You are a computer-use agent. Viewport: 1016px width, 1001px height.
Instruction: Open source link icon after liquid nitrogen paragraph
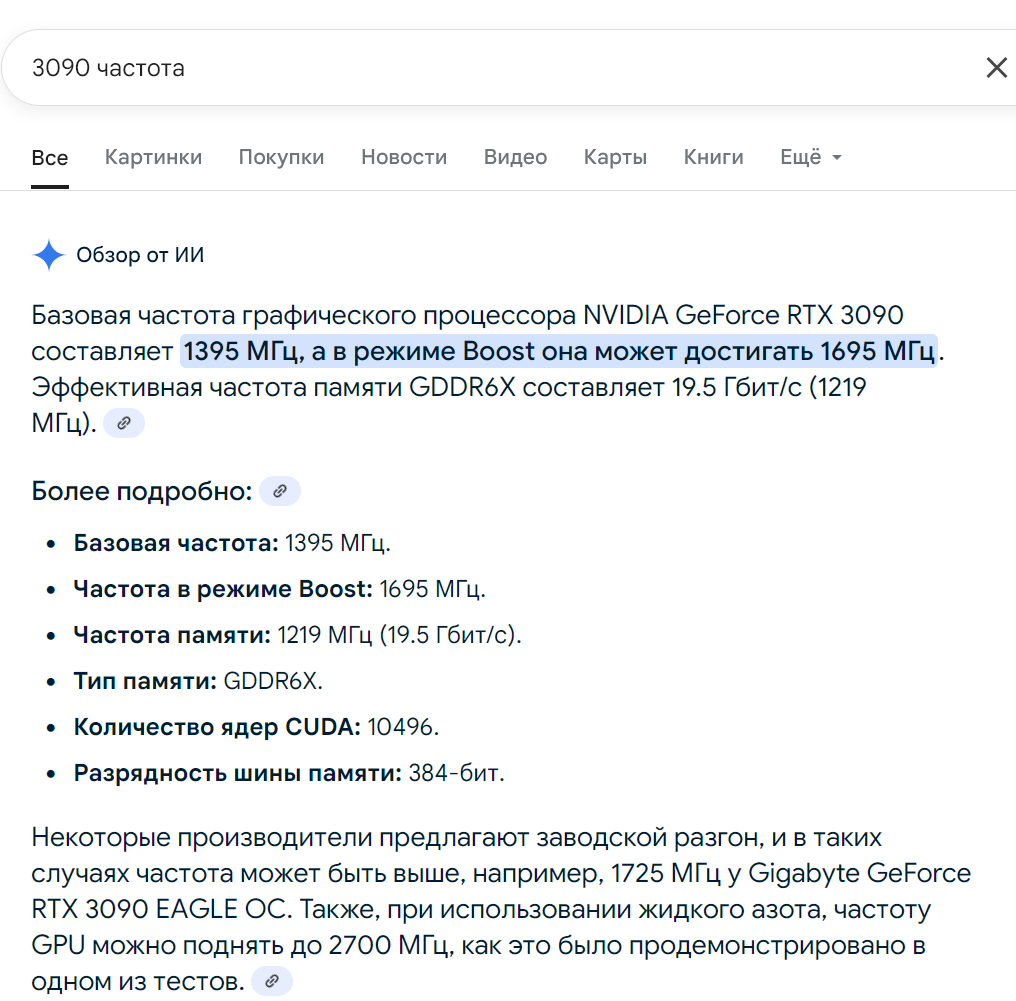[272, 981]
